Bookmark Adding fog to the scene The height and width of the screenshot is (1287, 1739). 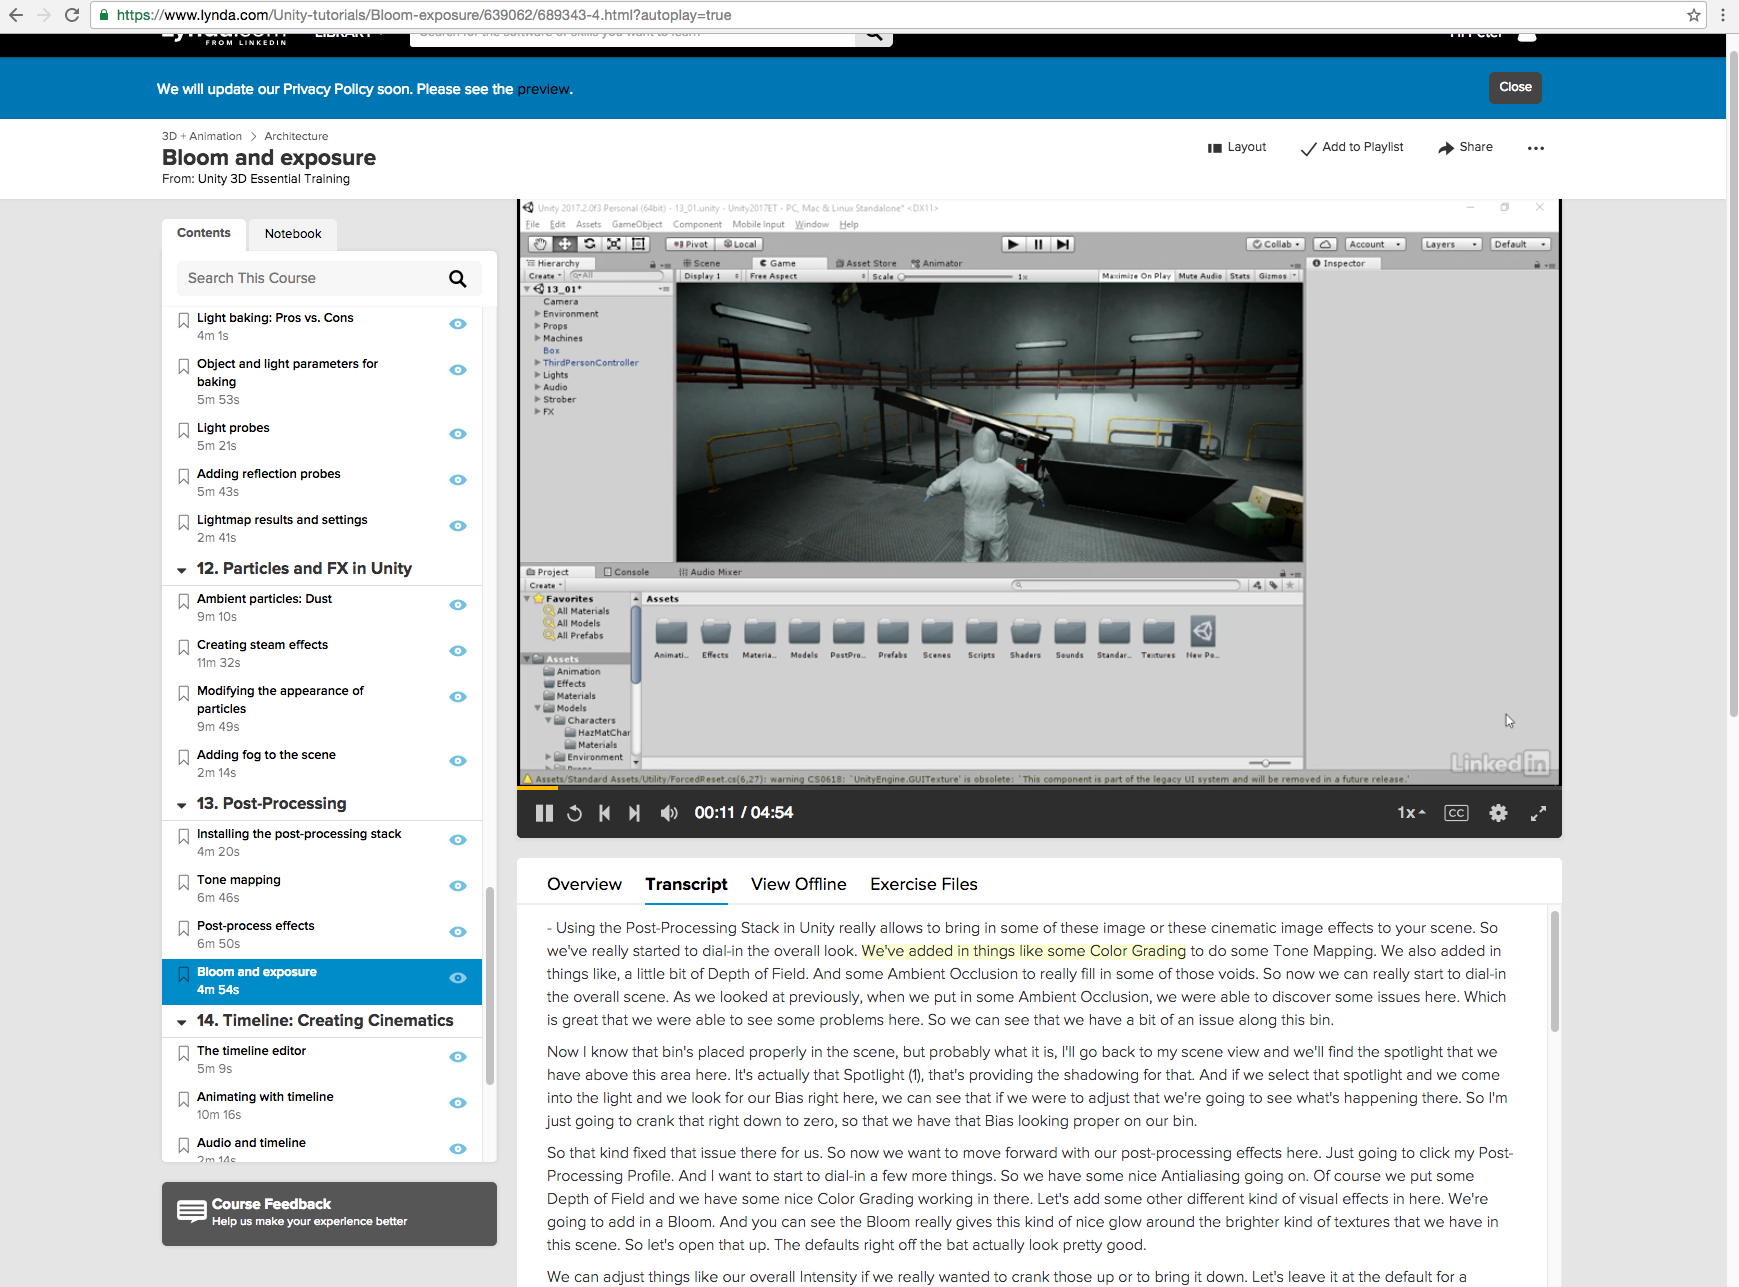[183, 757]
